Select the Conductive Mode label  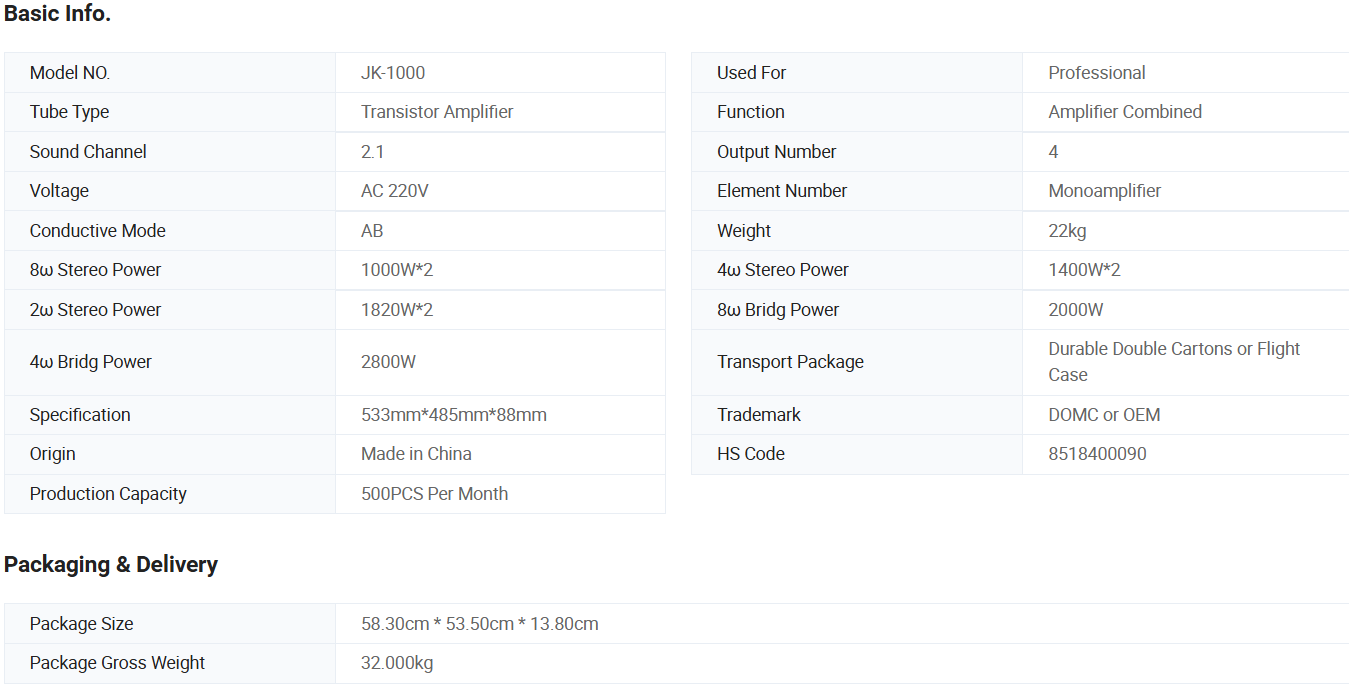coord(97,231)
